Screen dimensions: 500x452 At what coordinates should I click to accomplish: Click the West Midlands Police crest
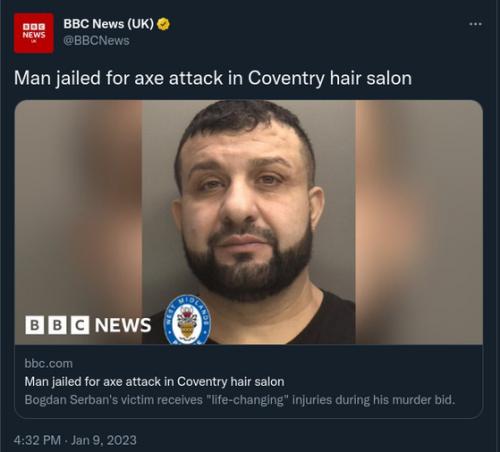(187, 319)
